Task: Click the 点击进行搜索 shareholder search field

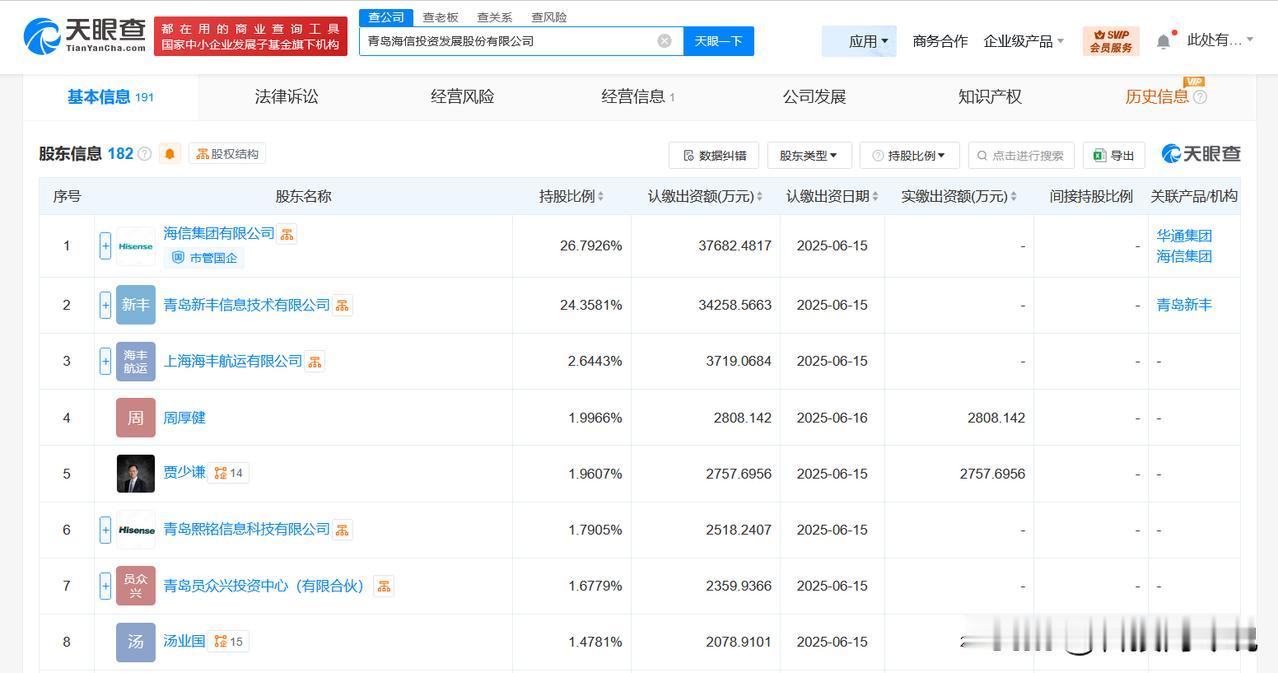Action: point(1021,155)
